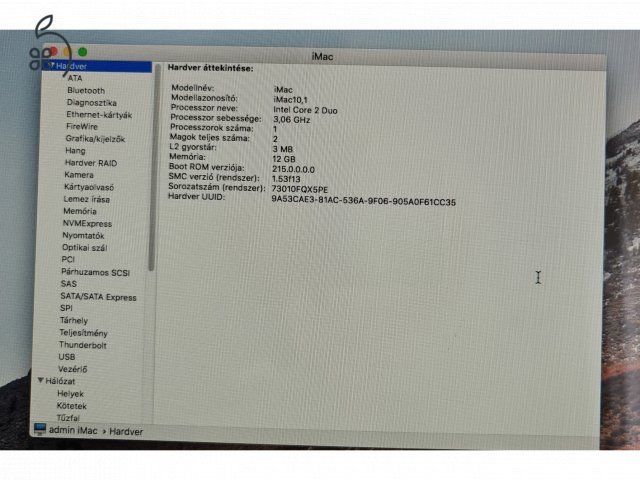The image size is (640, 480).
Task: Open Nyomtatók entry
Action: 83,236
